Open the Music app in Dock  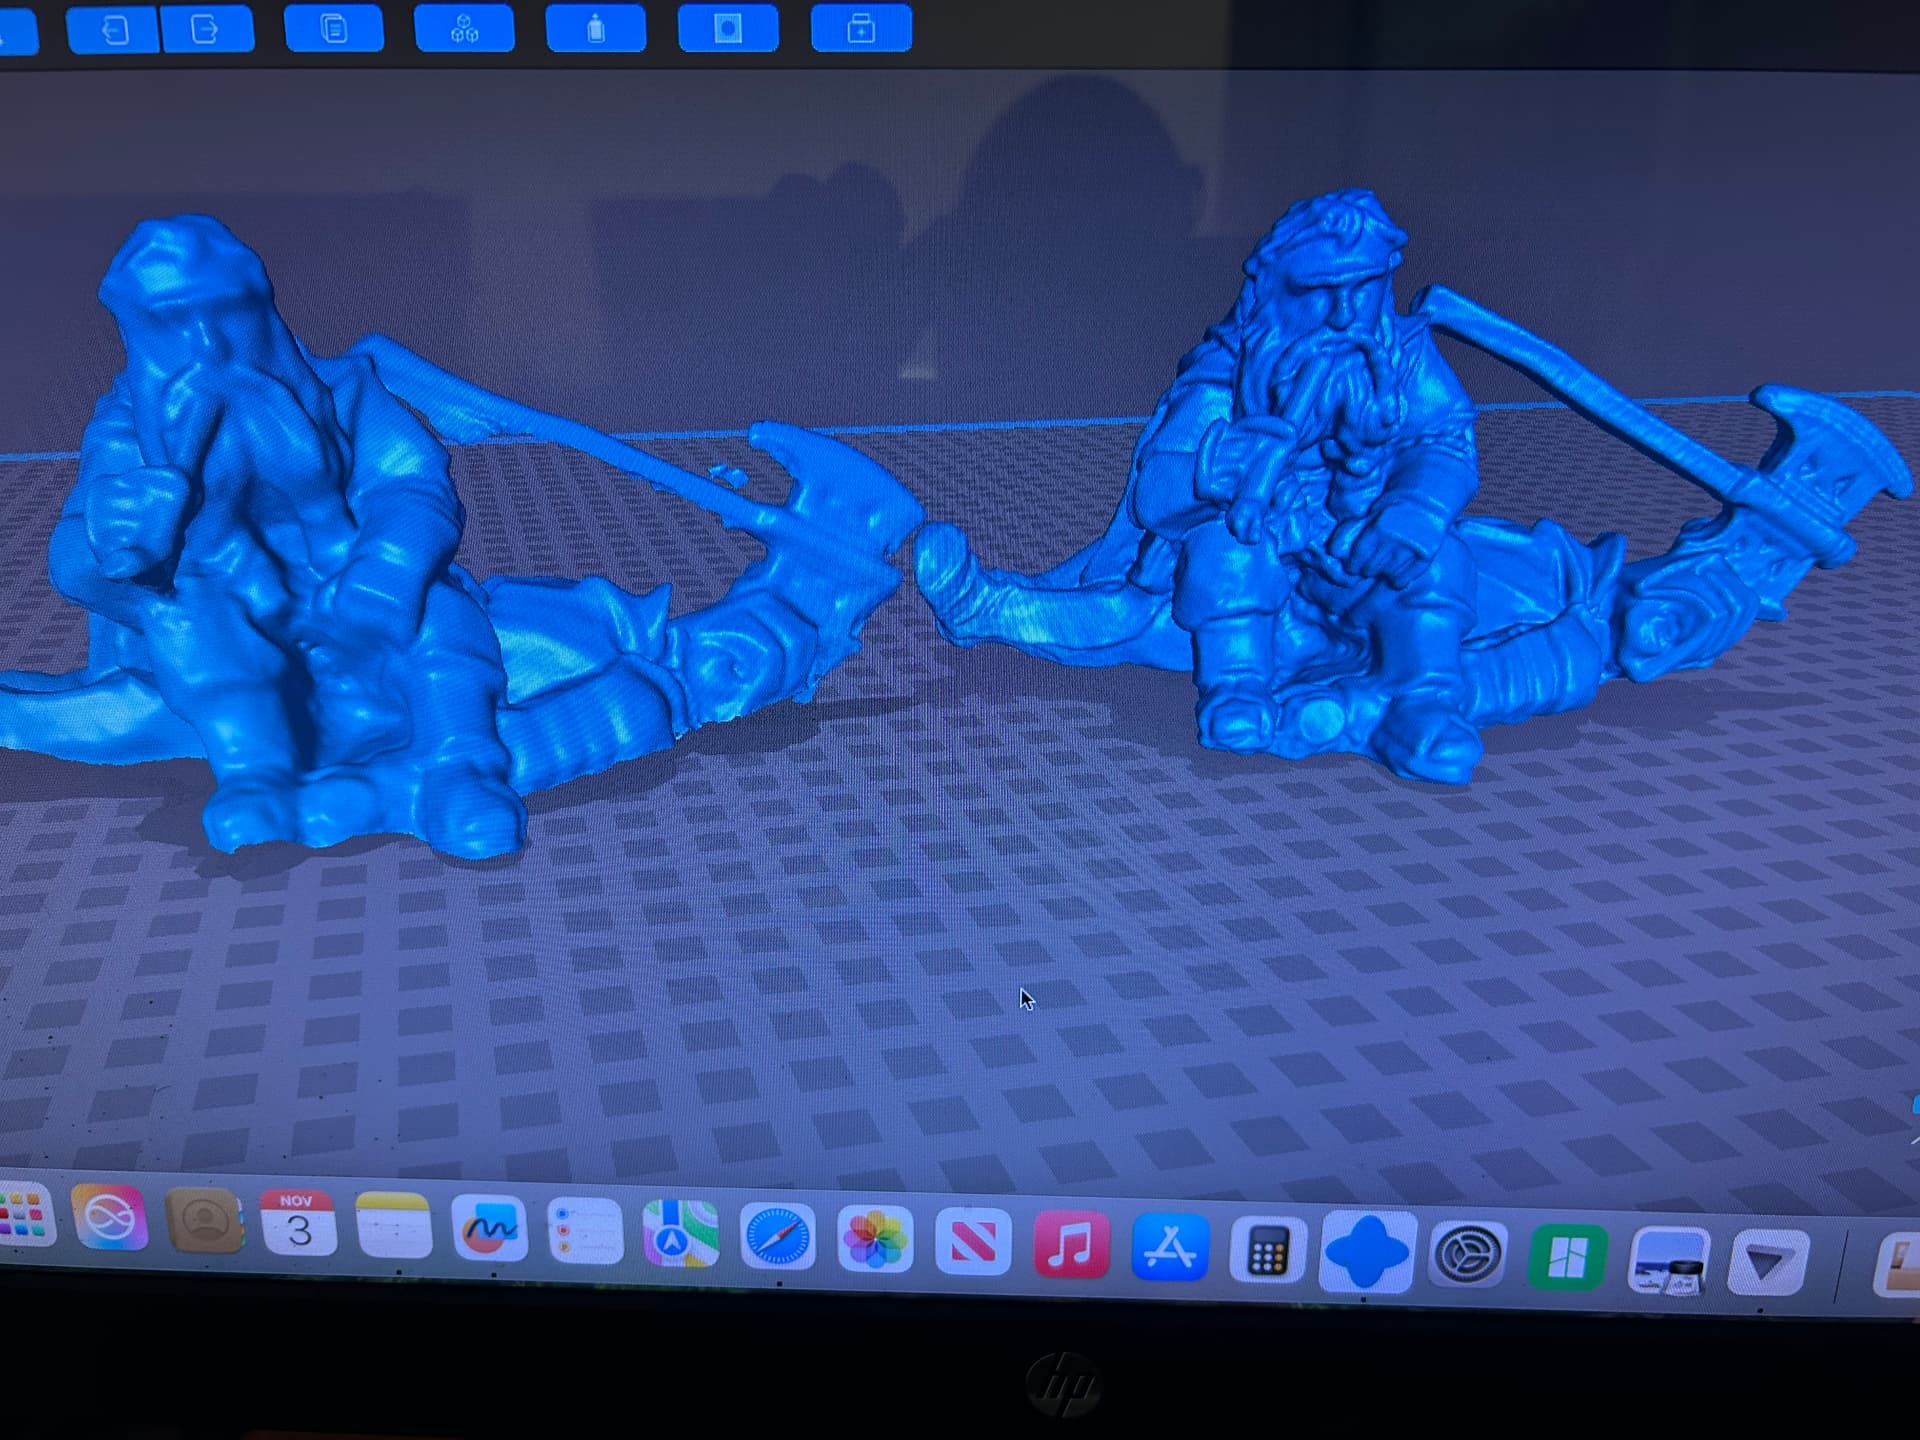[x=1071, y=1245]
